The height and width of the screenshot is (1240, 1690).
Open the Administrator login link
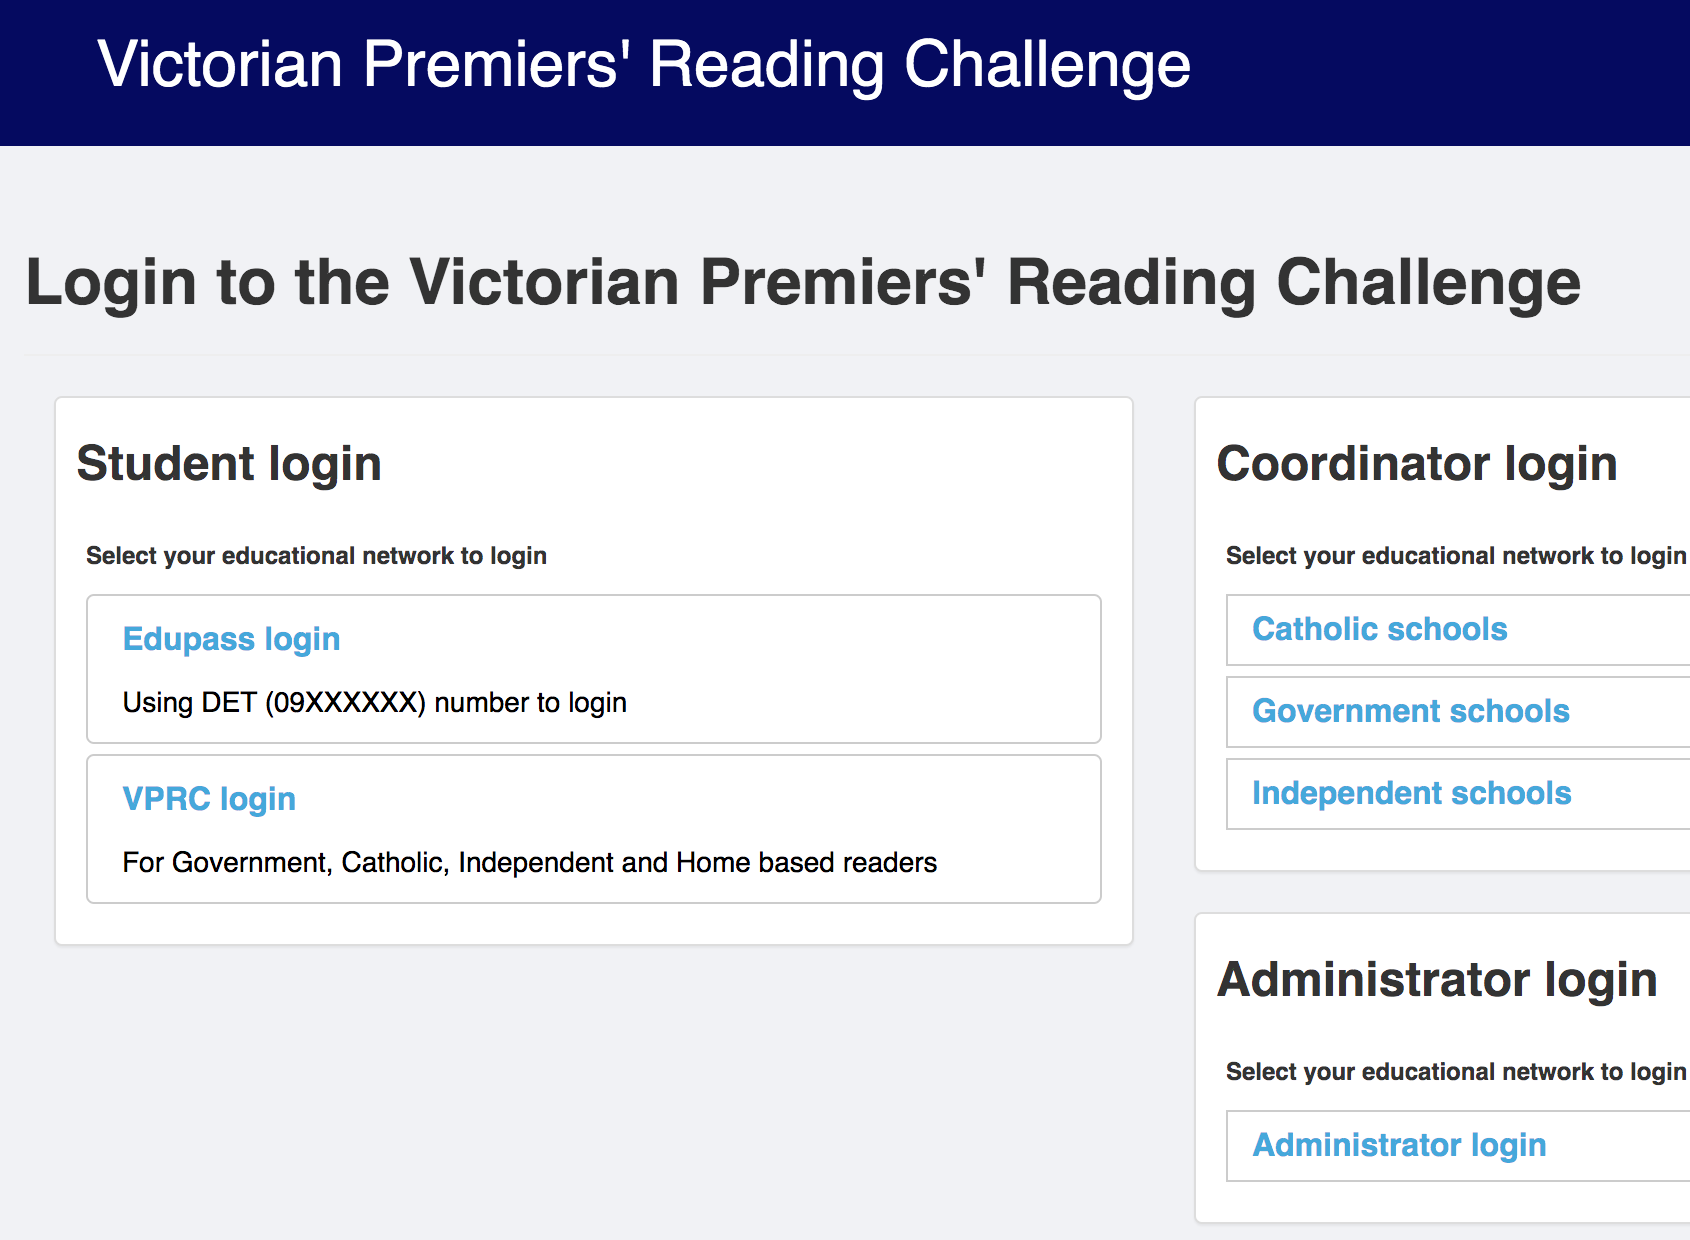pos(1399,1145)
